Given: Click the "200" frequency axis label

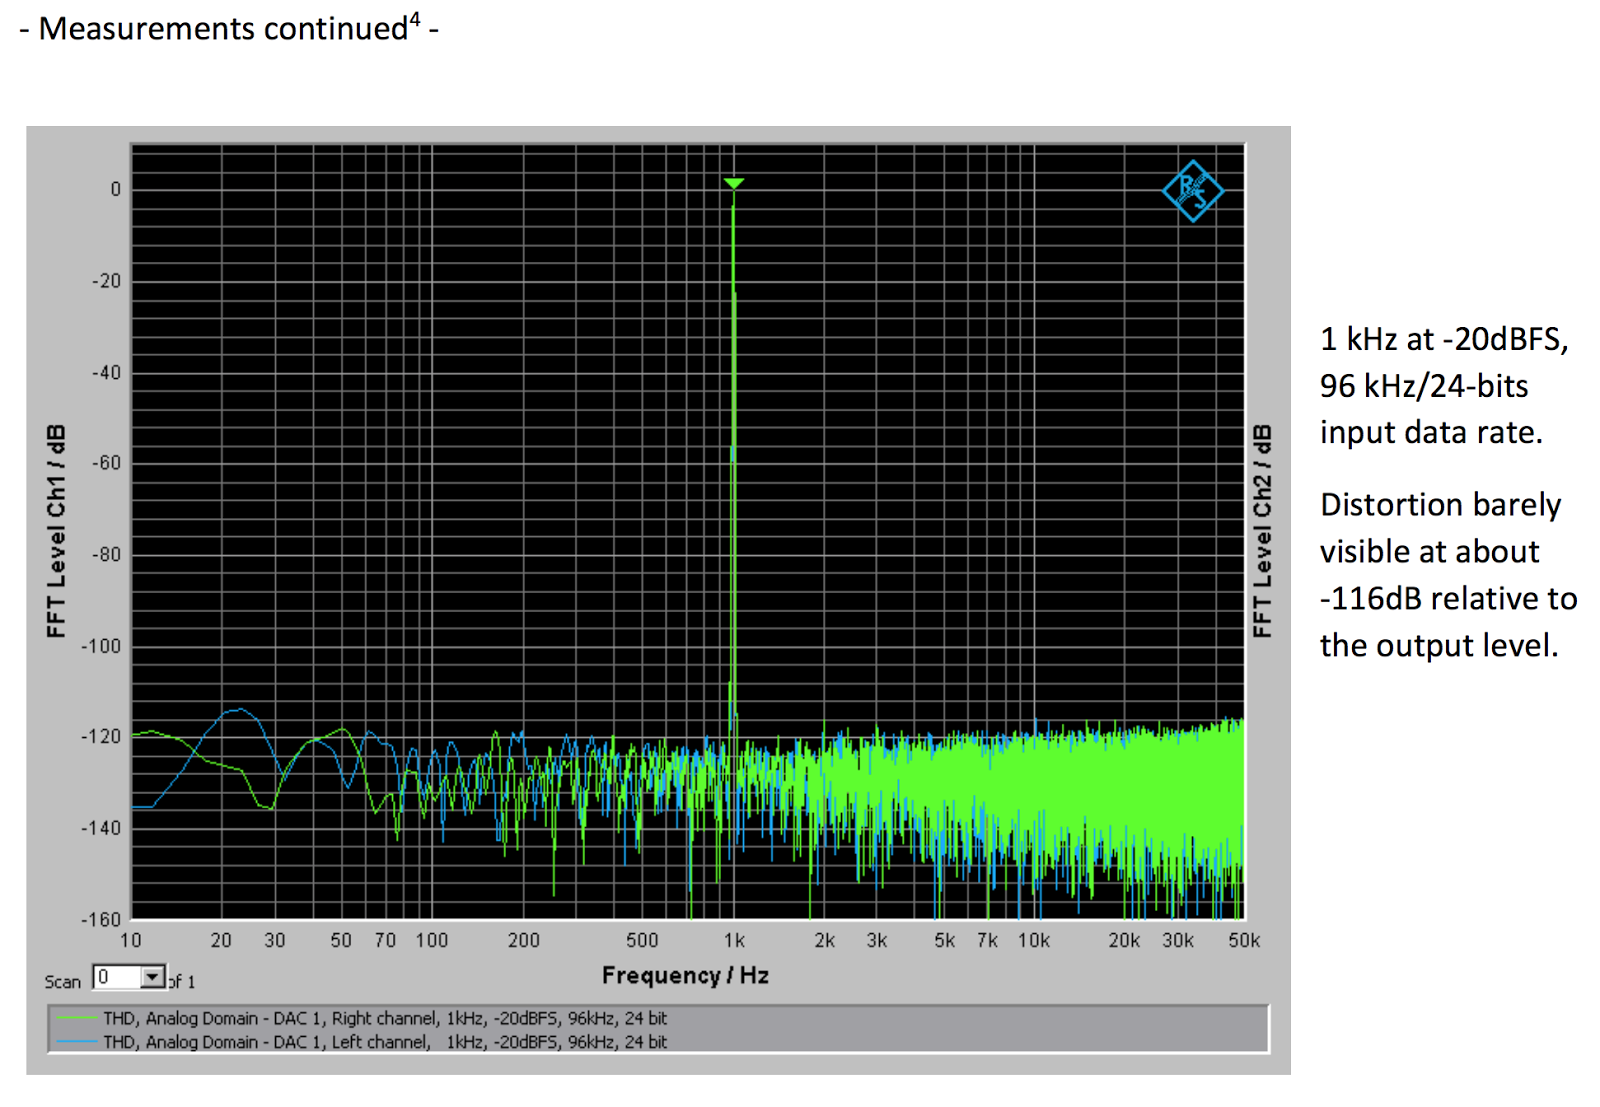Looking at the screenshot, I should (524, 940).
